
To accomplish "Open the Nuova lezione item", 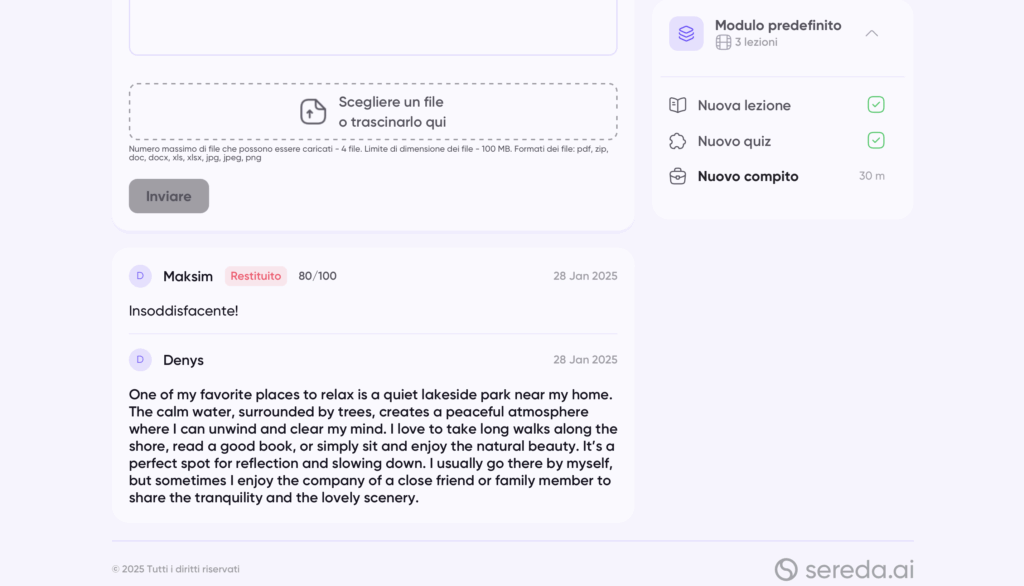I will 744,106.
